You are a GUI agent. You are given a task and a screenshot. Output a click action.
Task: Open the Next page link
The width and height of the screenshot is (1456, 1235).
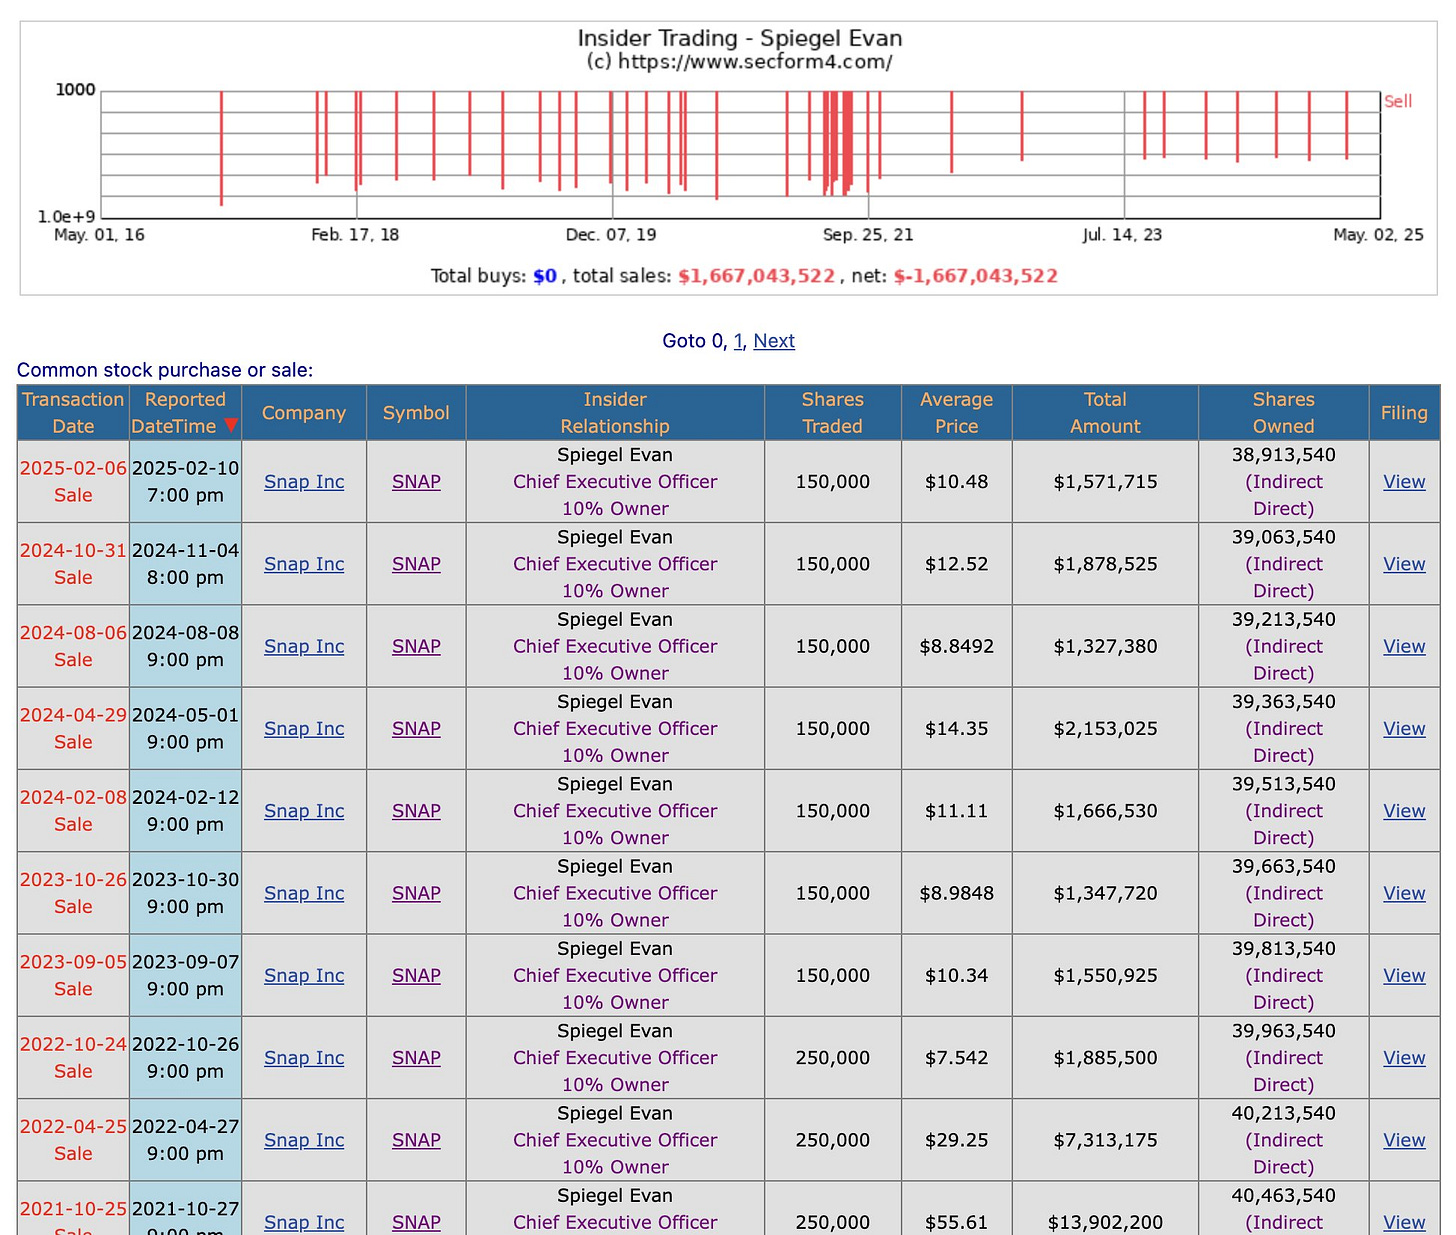(x=774, y=341)
